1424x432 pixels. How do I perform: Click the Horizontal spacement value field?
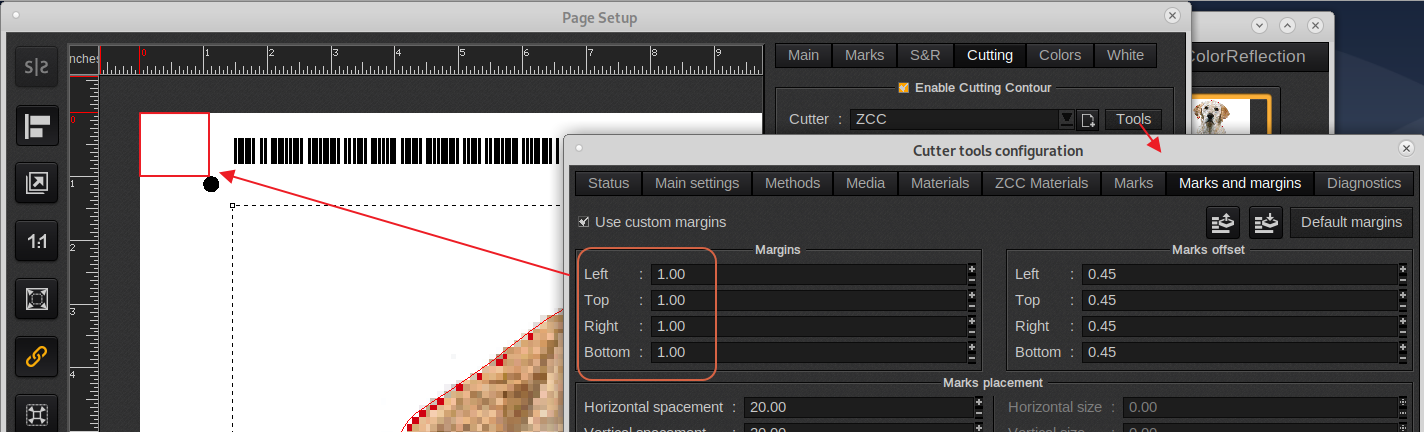[x=858, y=407]
